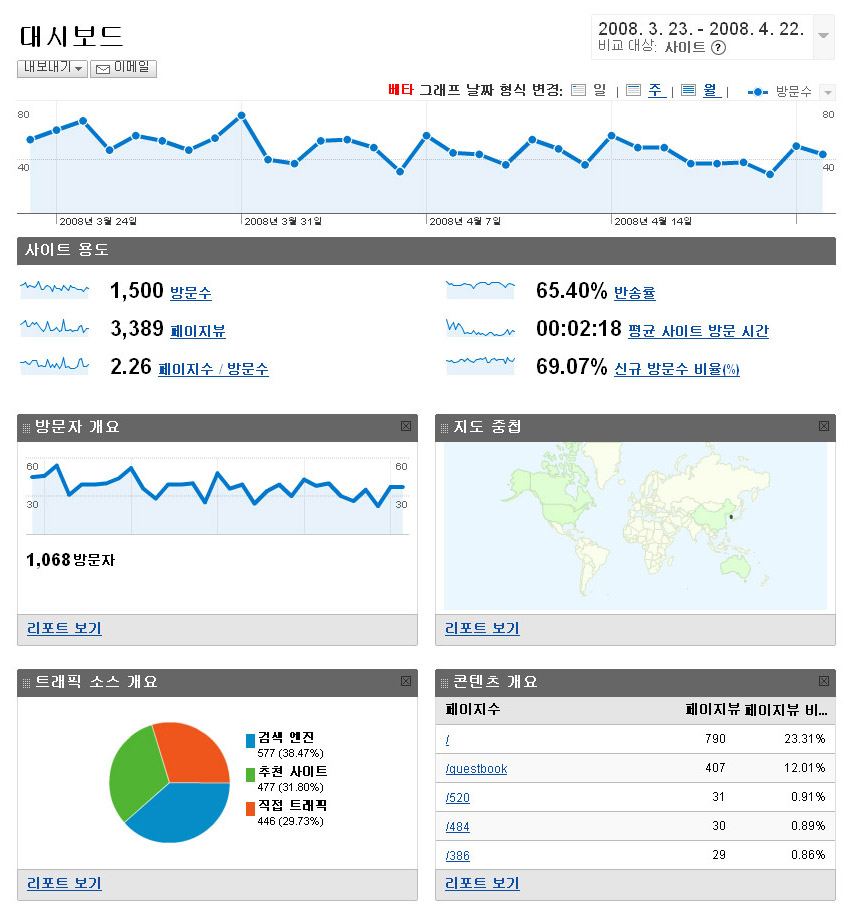Viewport: 850px width, 912px height.
Task: Open the 방문수 metric dropdown arrow
Action: click(x=827, y=92)
